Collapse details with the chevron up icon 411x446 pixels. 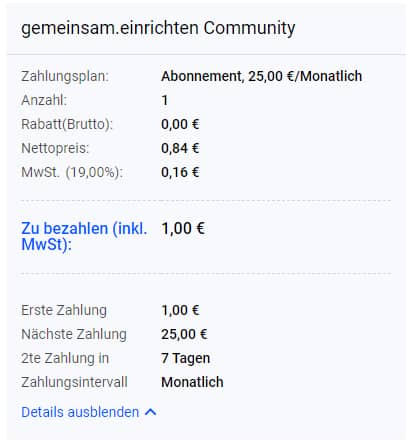pyautogui.click(x=151, y=412)
